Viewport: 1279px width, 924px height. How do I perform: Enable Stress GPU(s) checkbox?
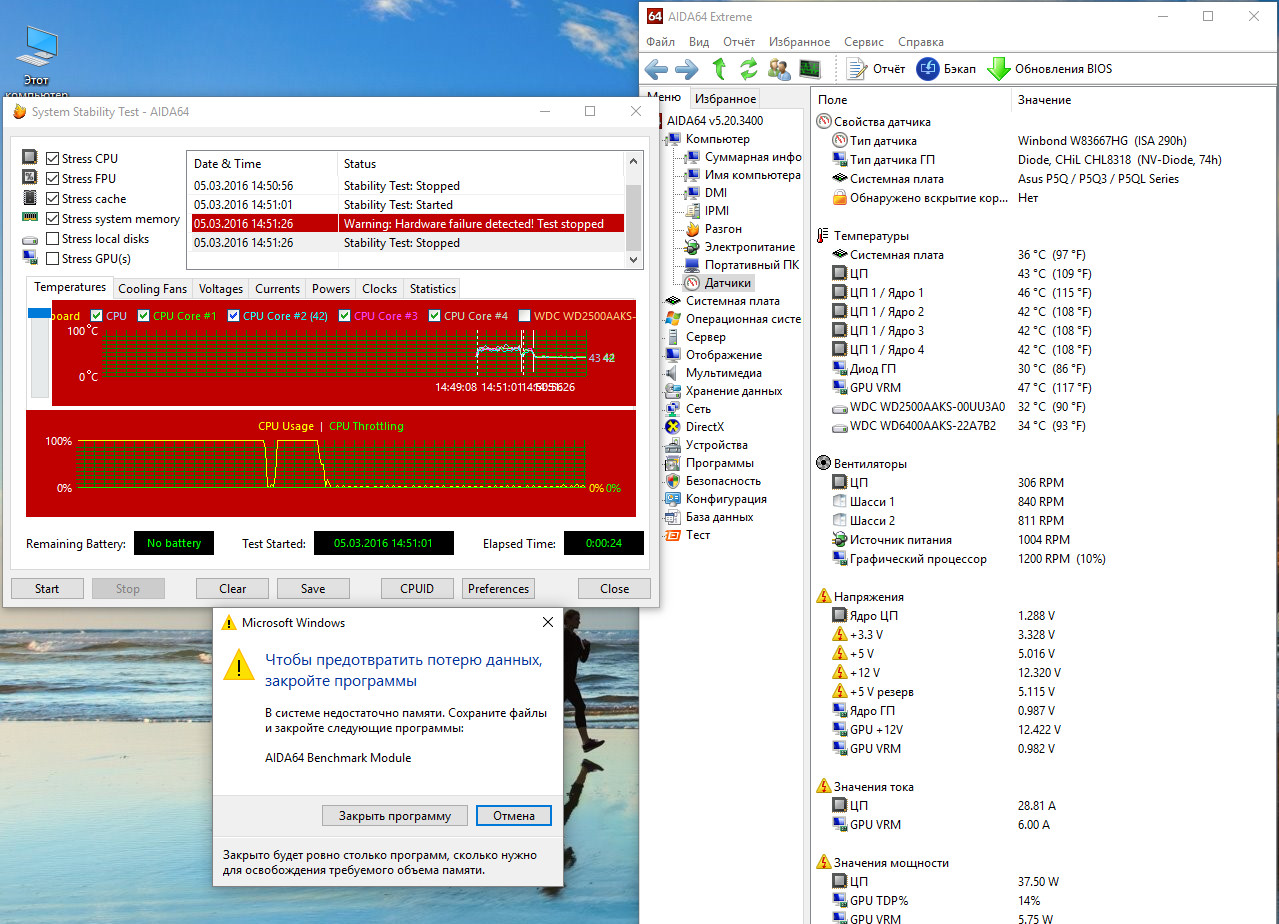[x=53, y=259]
